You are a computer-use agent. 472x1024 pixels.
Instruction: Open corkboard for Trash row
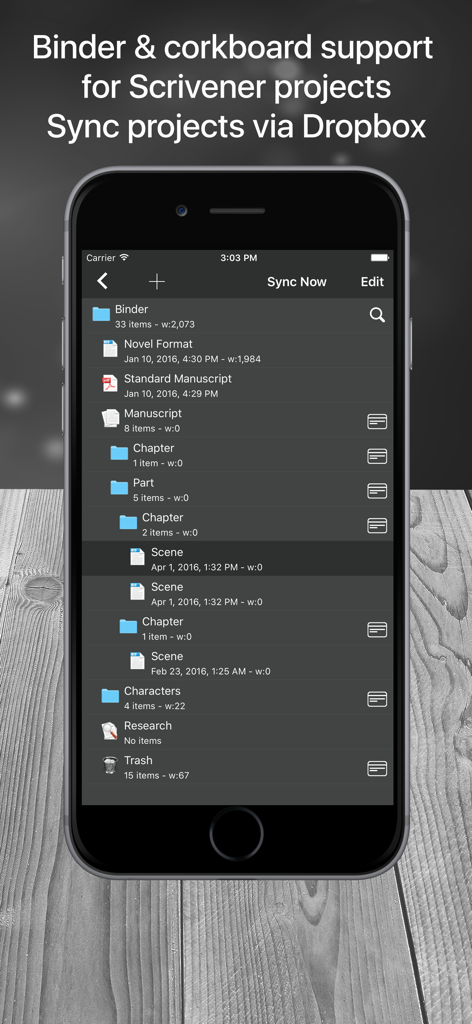coord(377,768)
